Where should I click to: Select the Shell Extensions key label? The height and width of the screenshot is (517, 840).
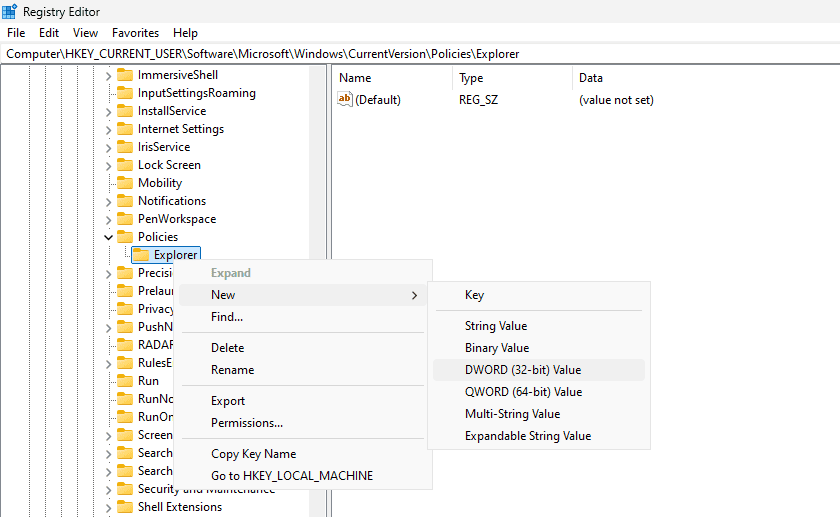coord(180,507)
